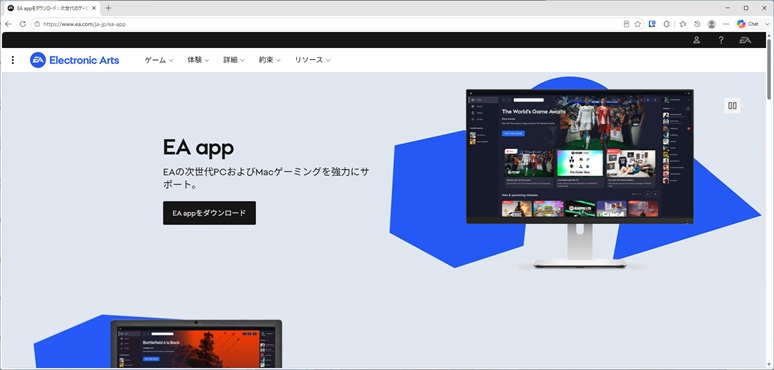Open Copilot Chat button
Image resolution: width=774 pixels, height=370 pixels.
pyautogui.click(x=747, y=24)
